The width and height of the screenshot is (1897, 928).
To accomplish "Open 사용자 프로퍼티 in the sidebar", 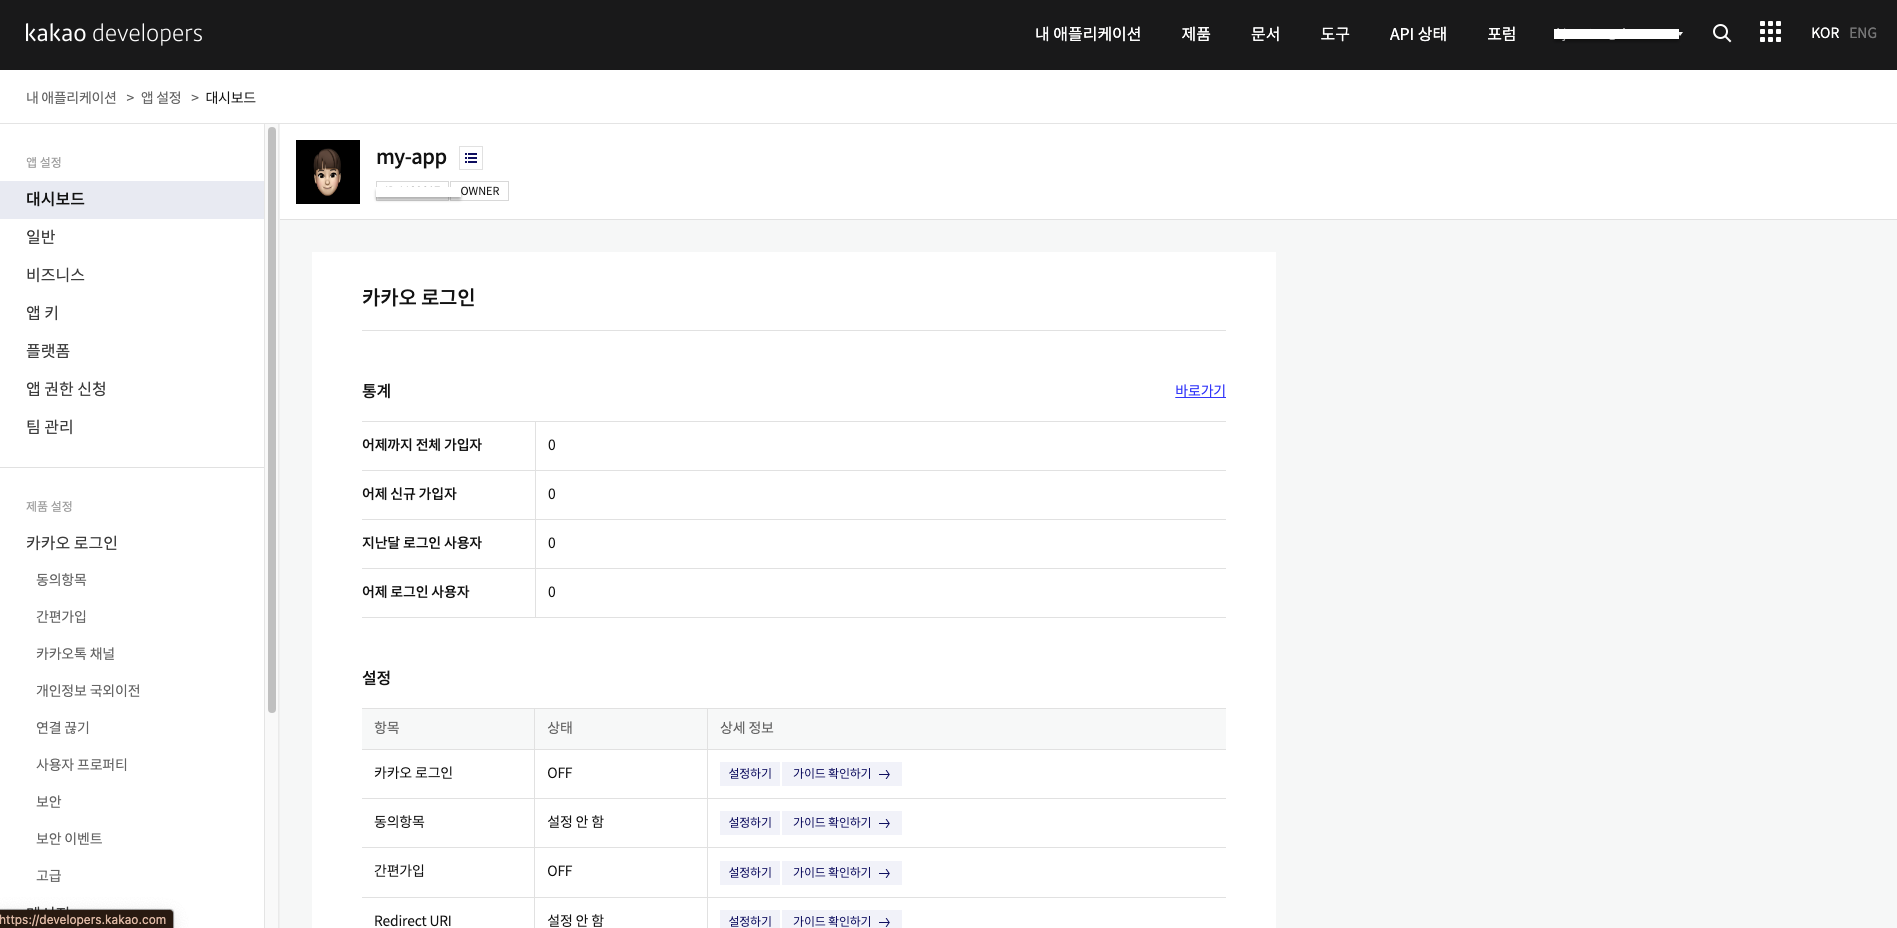I will (82, 765).
